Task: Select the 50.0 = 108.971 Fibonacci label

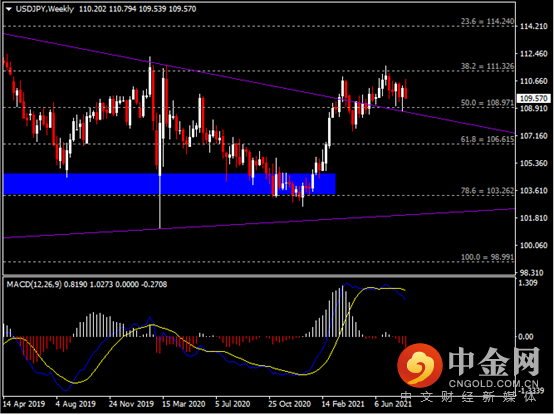Action: 487,103
